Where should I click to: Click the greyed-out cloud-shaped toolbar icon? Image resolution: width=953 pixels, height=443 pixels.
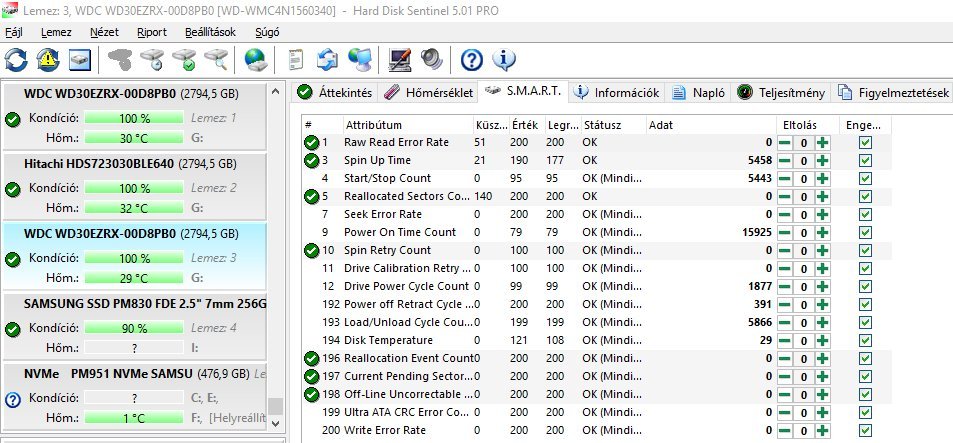pos(120,60)
